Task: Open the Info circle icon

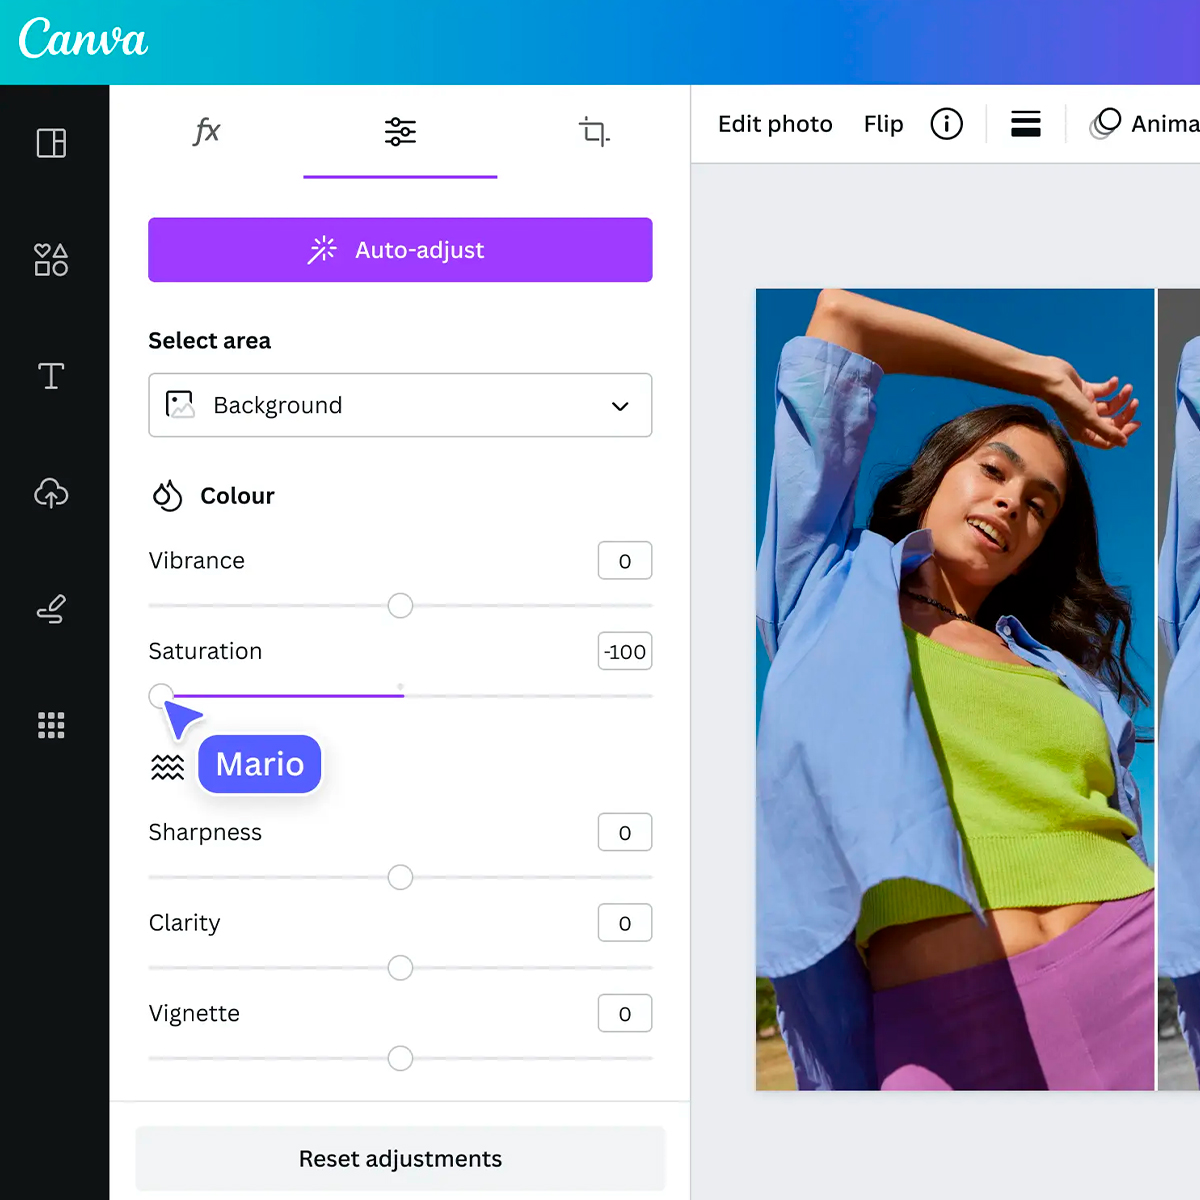Action: point(946,124)
